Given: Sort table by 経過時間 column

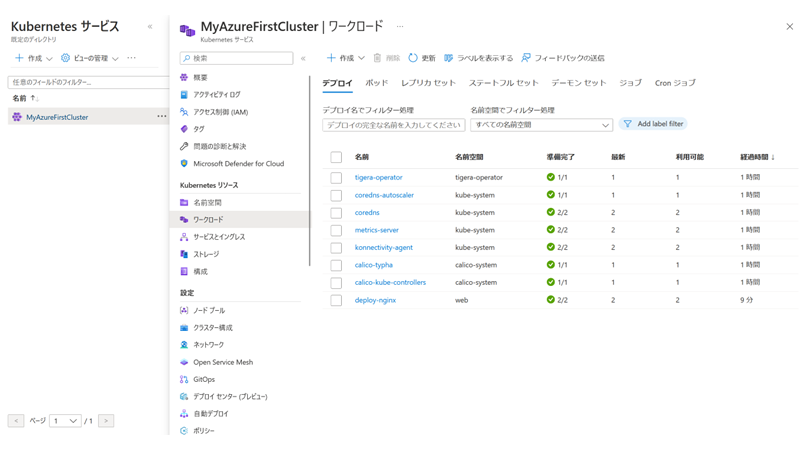Looking at the screenshot, I should click(757, 157).
